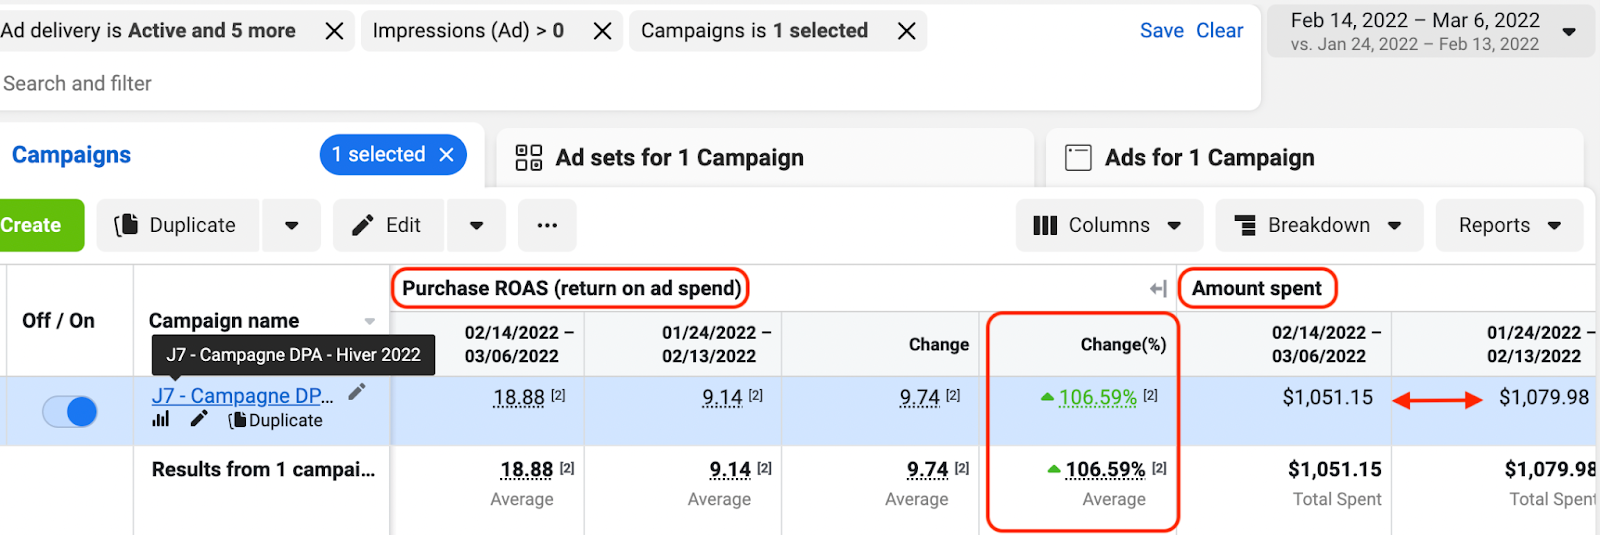Click the Save filter link

tap(1161, 31)
